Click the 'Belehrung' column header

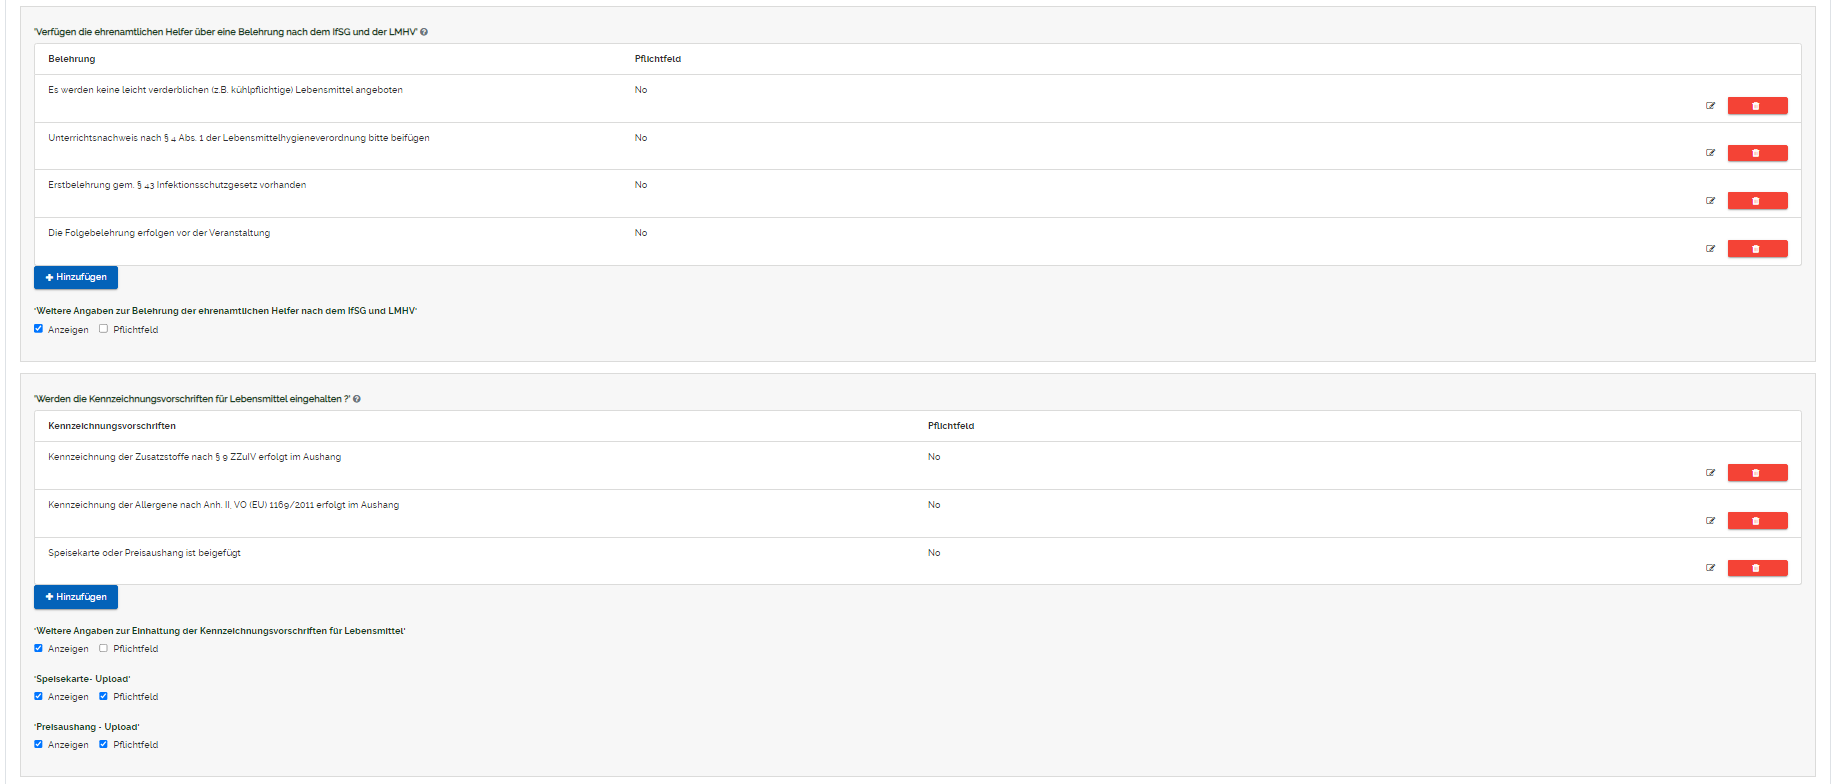(72, 59)
